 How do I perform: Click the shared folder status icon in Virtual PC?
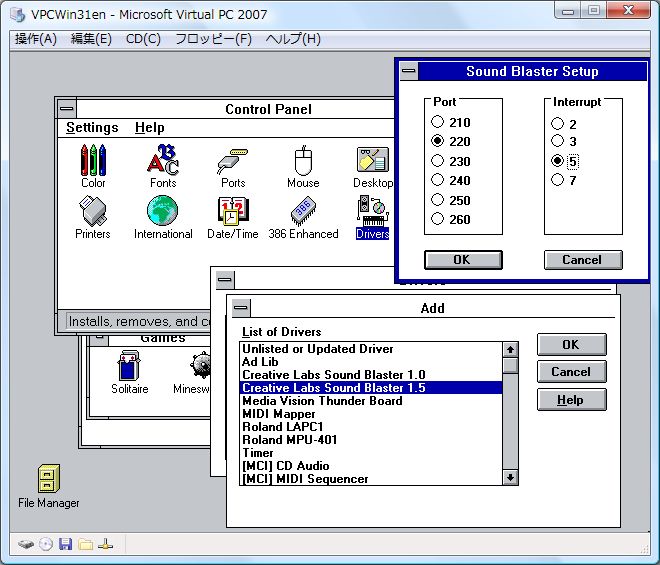(85, 544)
